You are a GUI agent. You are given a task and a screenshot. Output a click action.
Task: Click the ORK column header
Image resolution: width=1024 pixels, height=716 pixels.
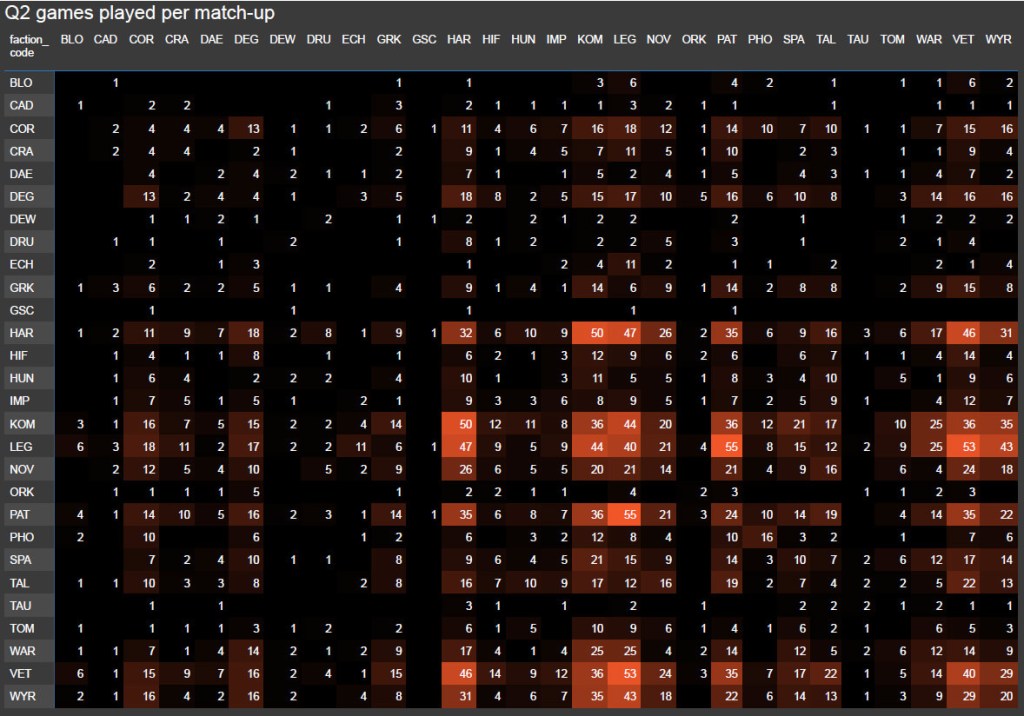pos(693,40)
